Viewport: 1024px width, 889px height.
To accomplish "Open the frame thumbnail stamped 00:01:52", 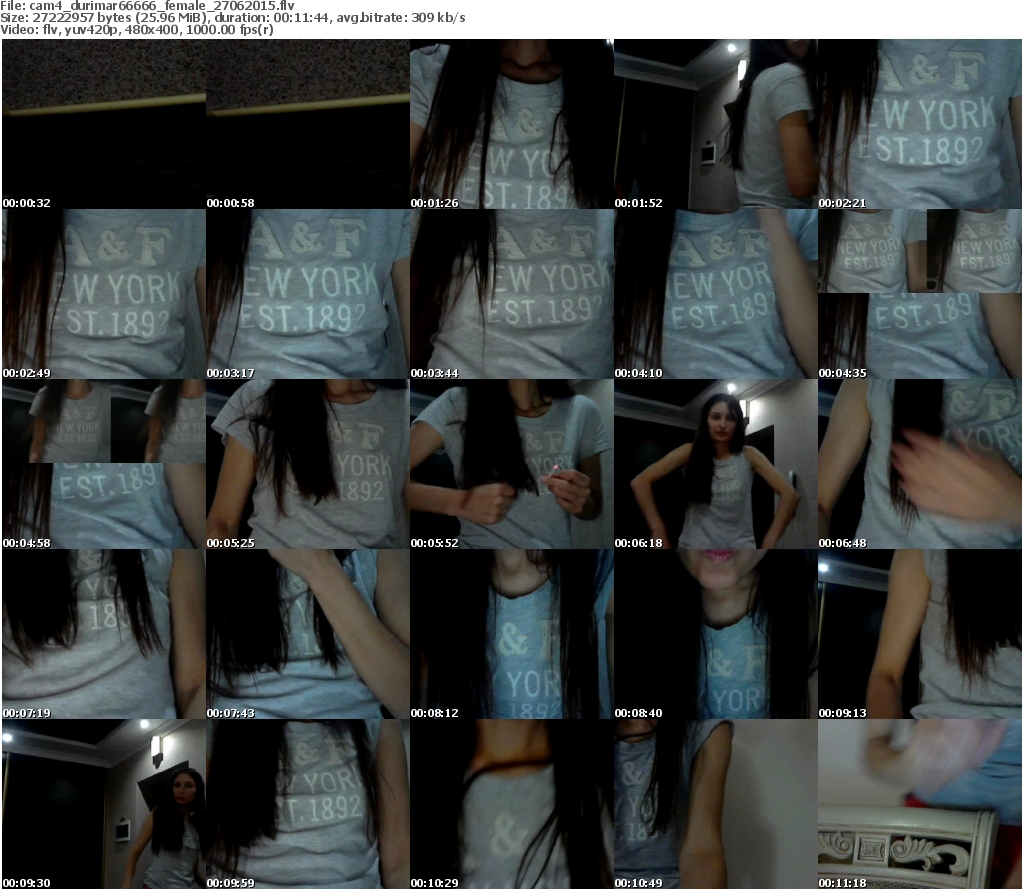I will (716, 124).
